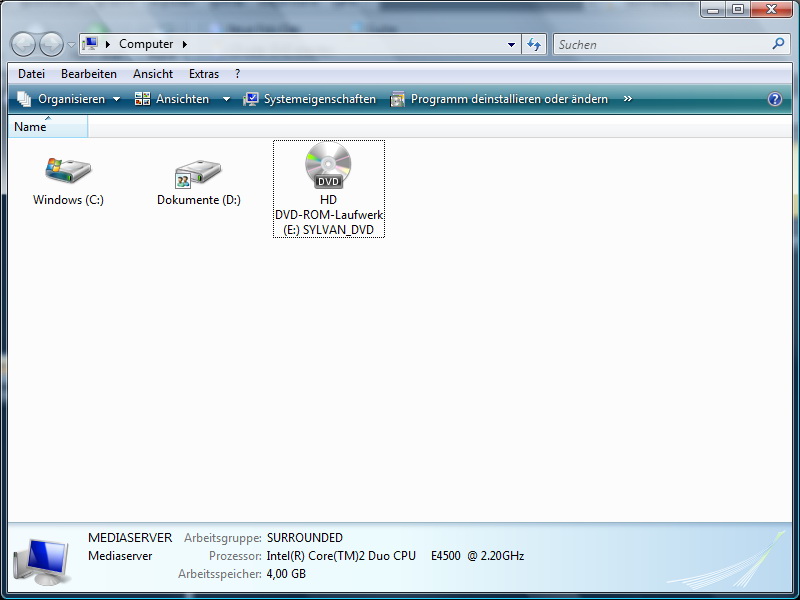Click the 4,00 GB memory value
This screenshot has width=800, height=600.
click(286, 573)
